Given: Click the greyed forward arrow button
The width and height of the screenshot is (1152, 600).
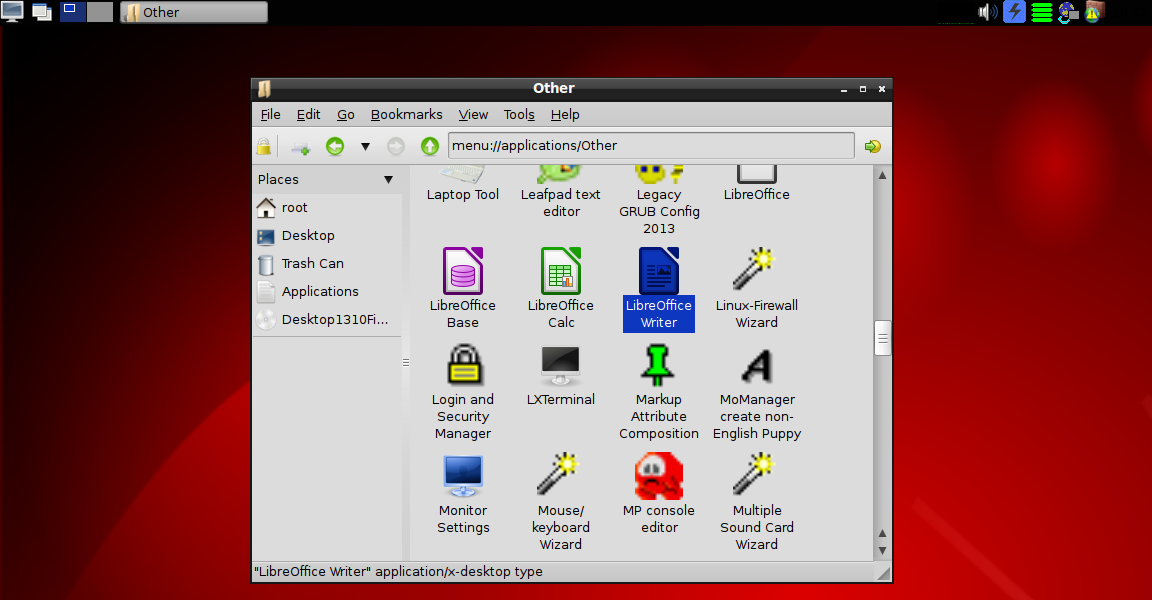Looking at the screenshot, I should (x=396, y=146).
